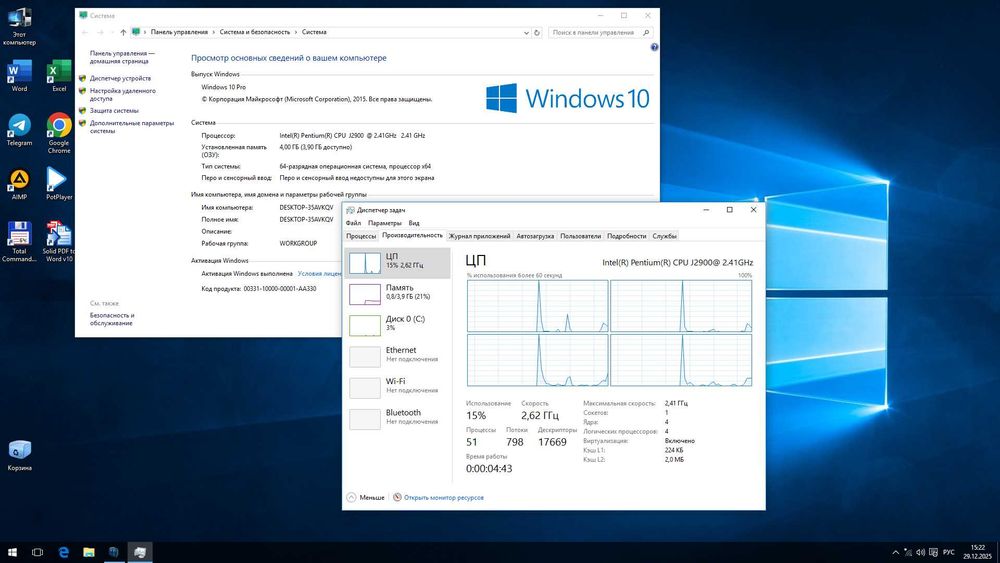Open Панель управления домашняя страница link
Viewport: 1000px width, 563px height.
122,57
